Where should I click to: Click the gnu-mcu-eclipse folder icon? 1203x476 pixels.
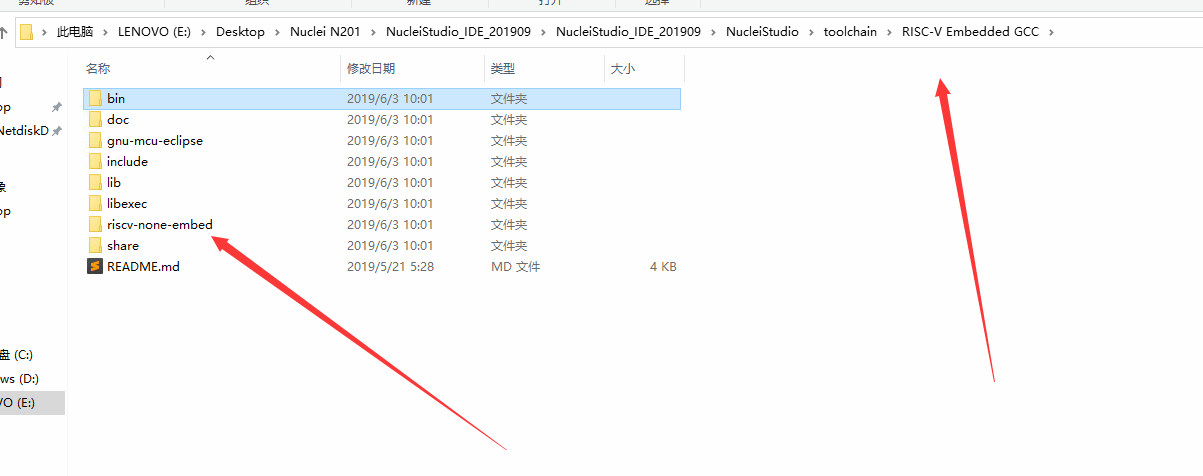click(x=95, y=140)
